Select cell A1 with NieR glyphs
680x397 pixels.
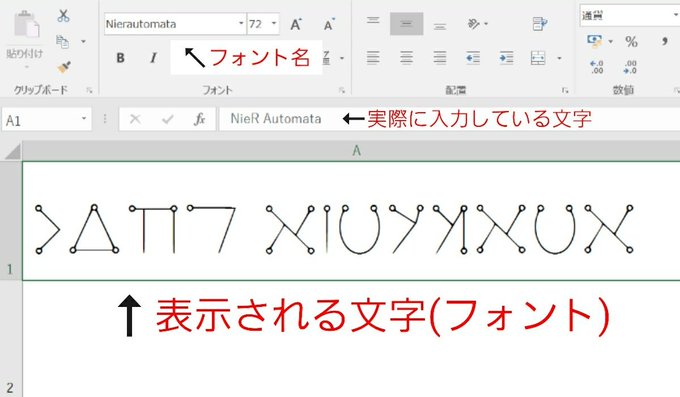point(351,221)
